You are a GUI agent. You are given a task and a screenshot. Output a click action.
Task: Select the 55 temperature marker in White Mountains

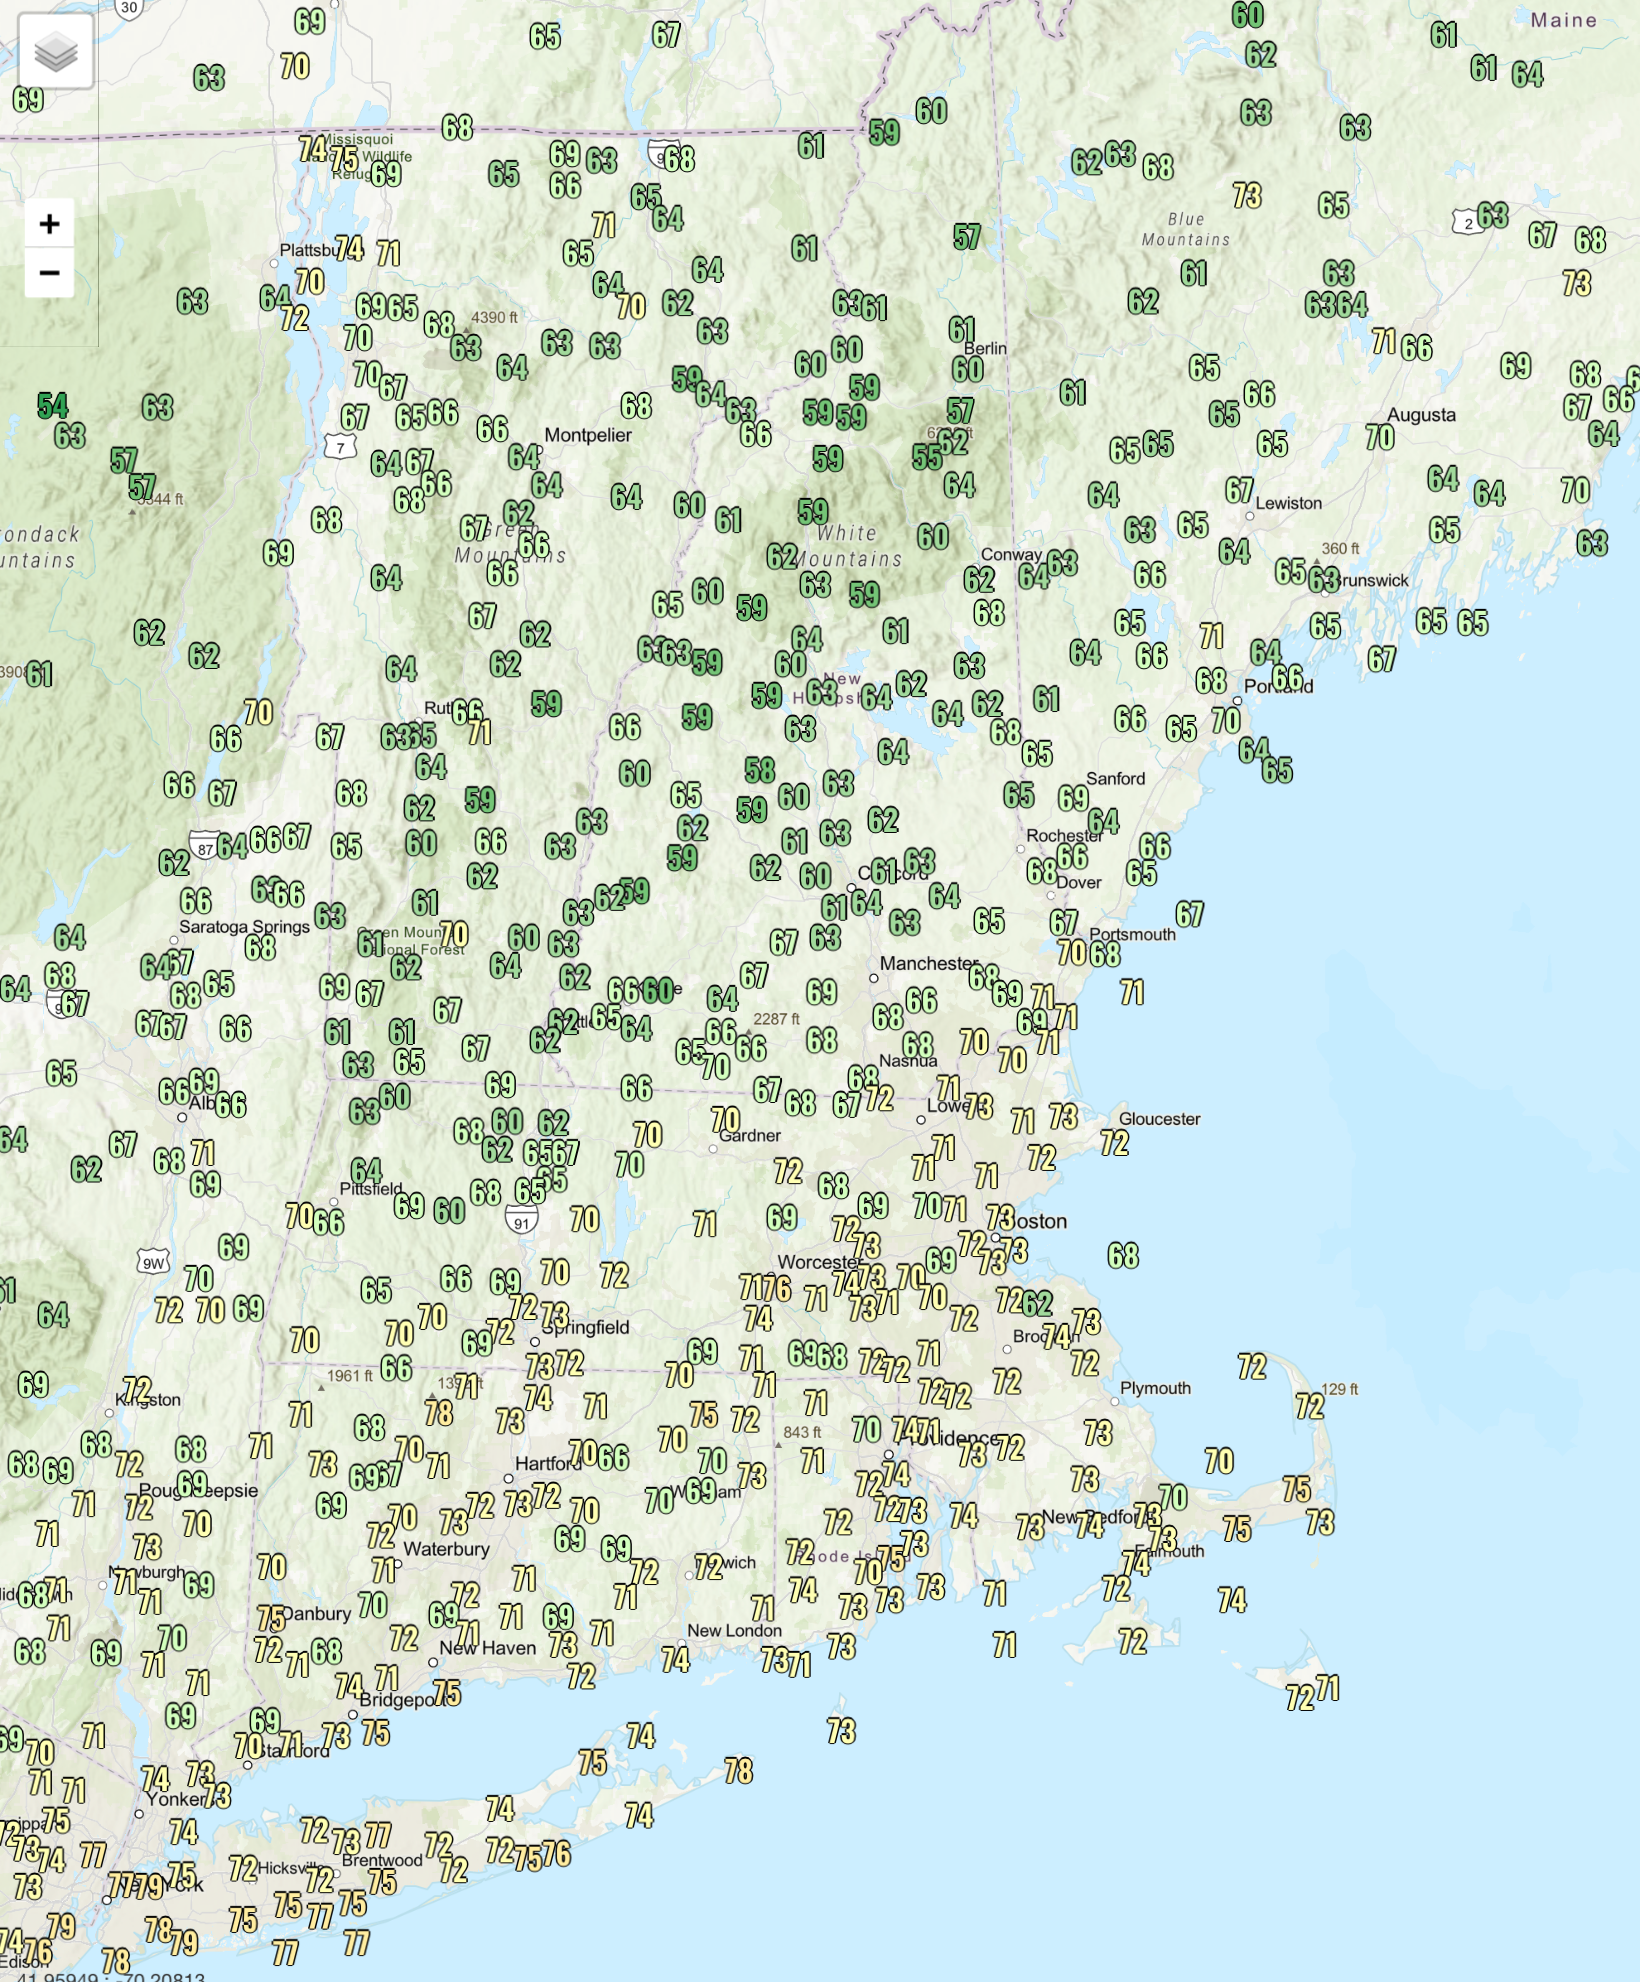927,457
